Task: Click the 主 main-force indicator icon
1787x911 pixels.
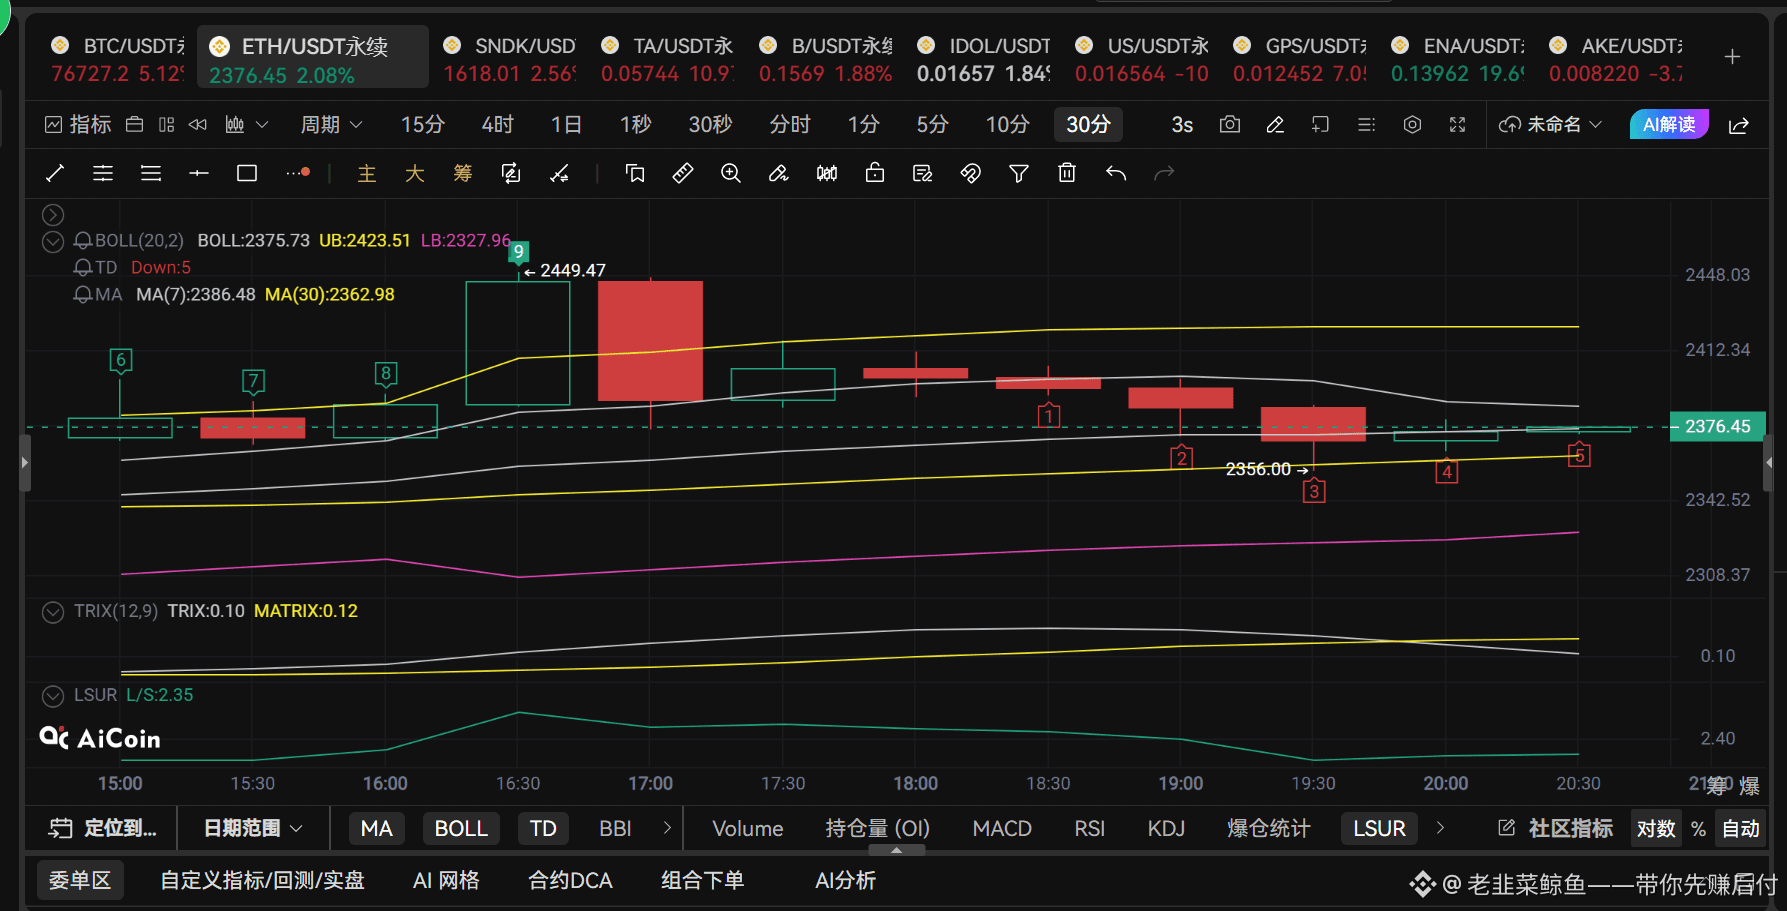Action: (367, 174)
